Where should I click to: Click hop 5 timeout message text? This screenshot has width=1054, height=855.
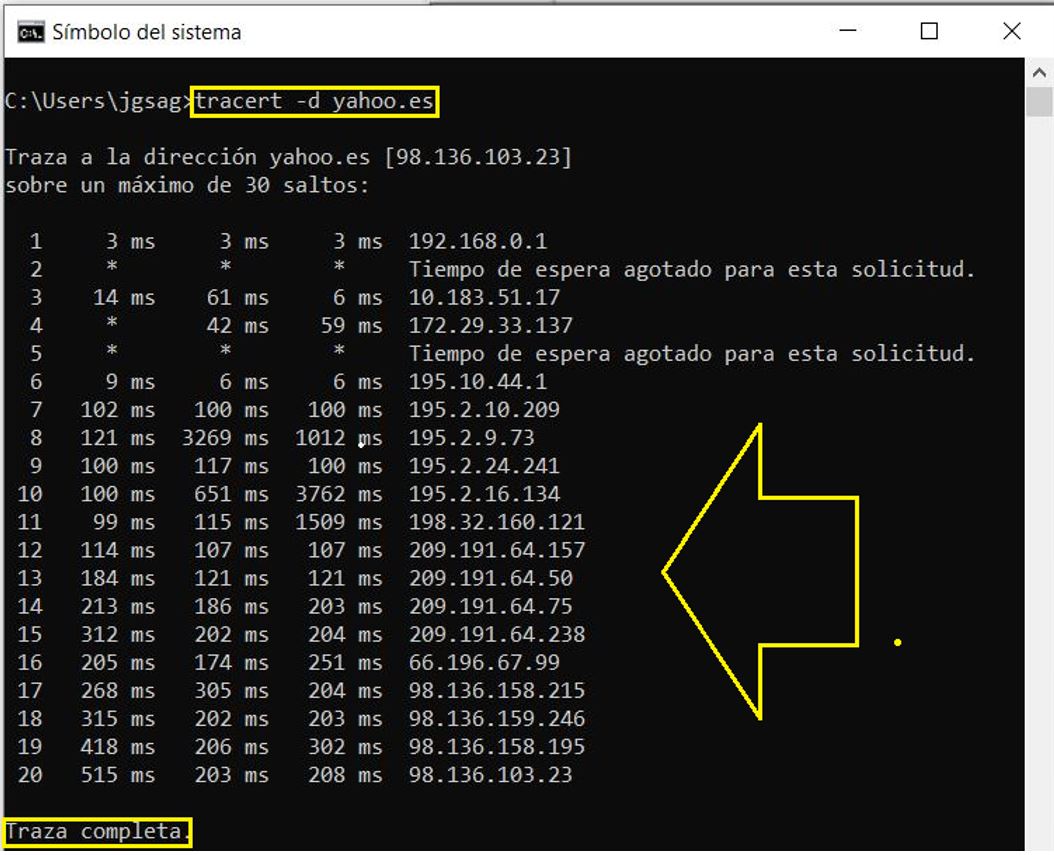click(692, 354)
